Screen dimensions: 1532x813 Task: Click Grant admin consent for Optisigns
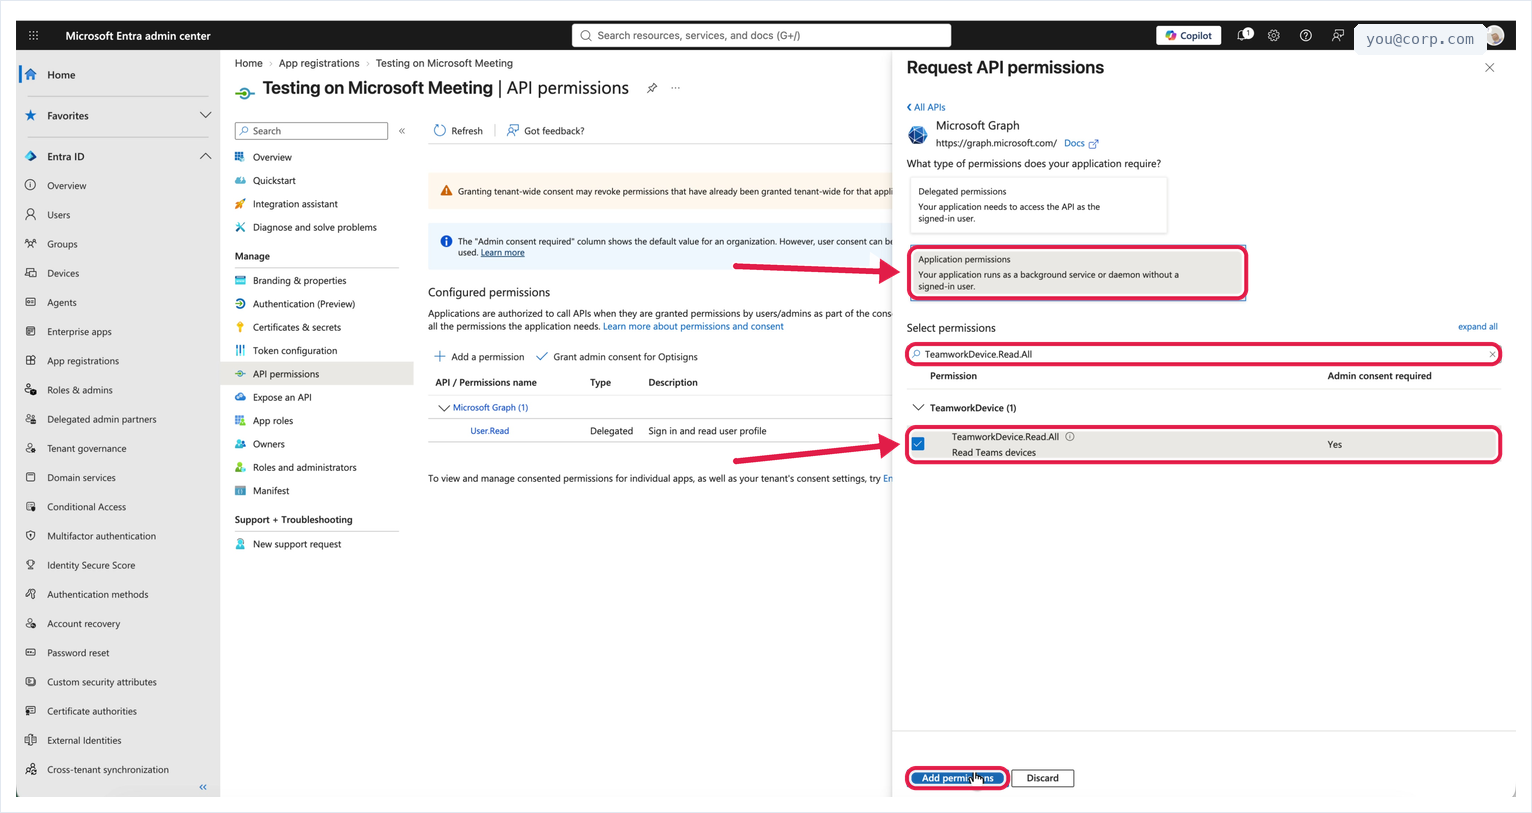click(617, 357)
